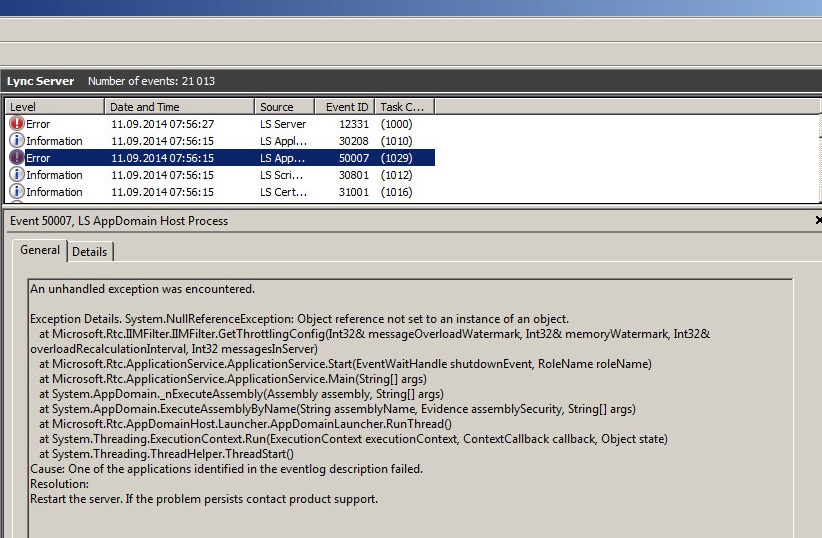
Task: Click the _nExecuteAssembly stack trace line
Action: (241, 394)
